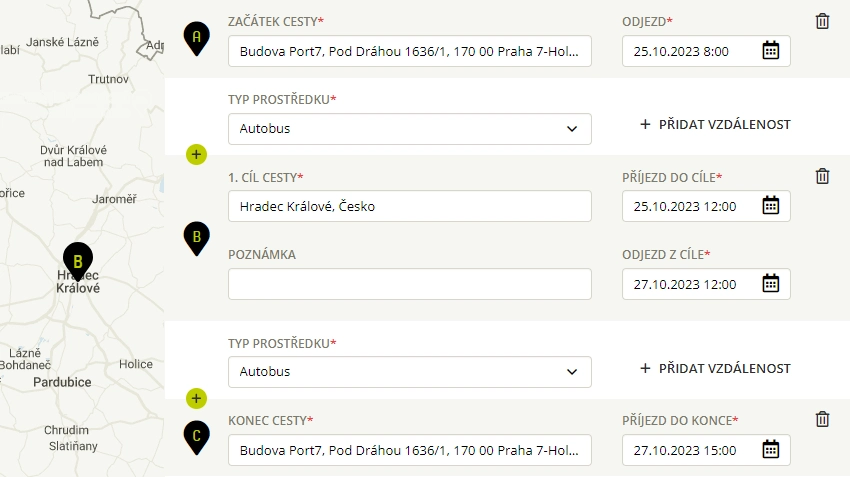Select map pin B on Hradec Králové
The height and width of the screenshot is (477, 850).
tap(78, 261)
